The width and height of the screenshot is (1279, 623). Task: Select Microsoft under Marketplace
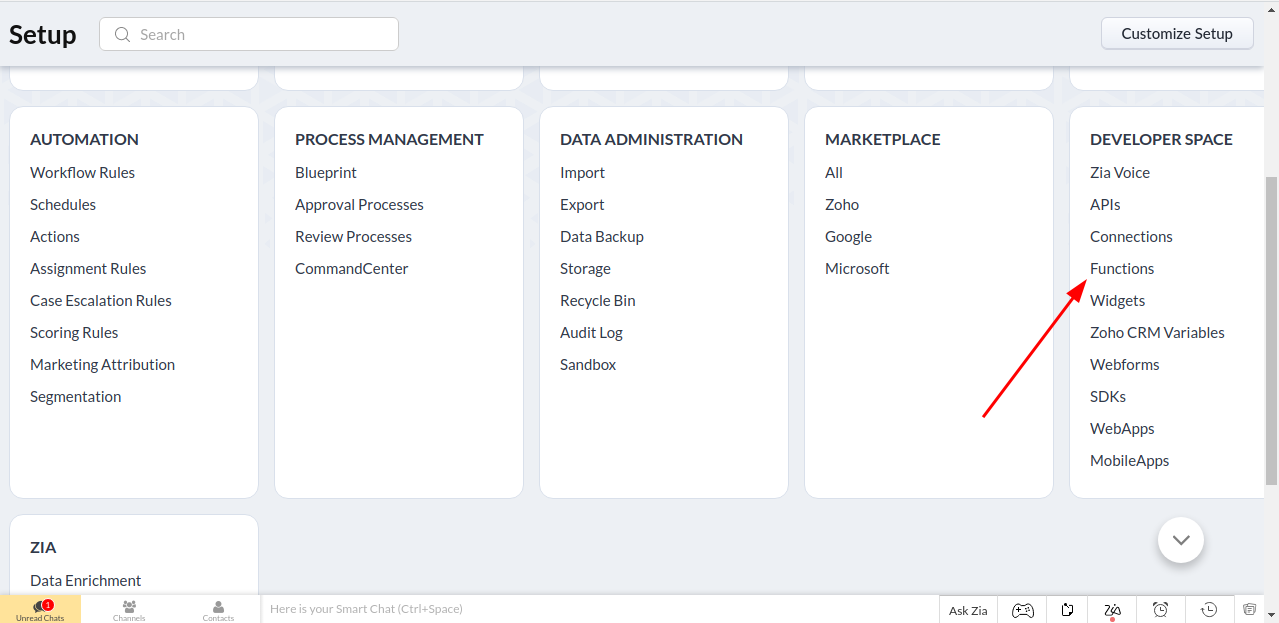tap(857, 268)
